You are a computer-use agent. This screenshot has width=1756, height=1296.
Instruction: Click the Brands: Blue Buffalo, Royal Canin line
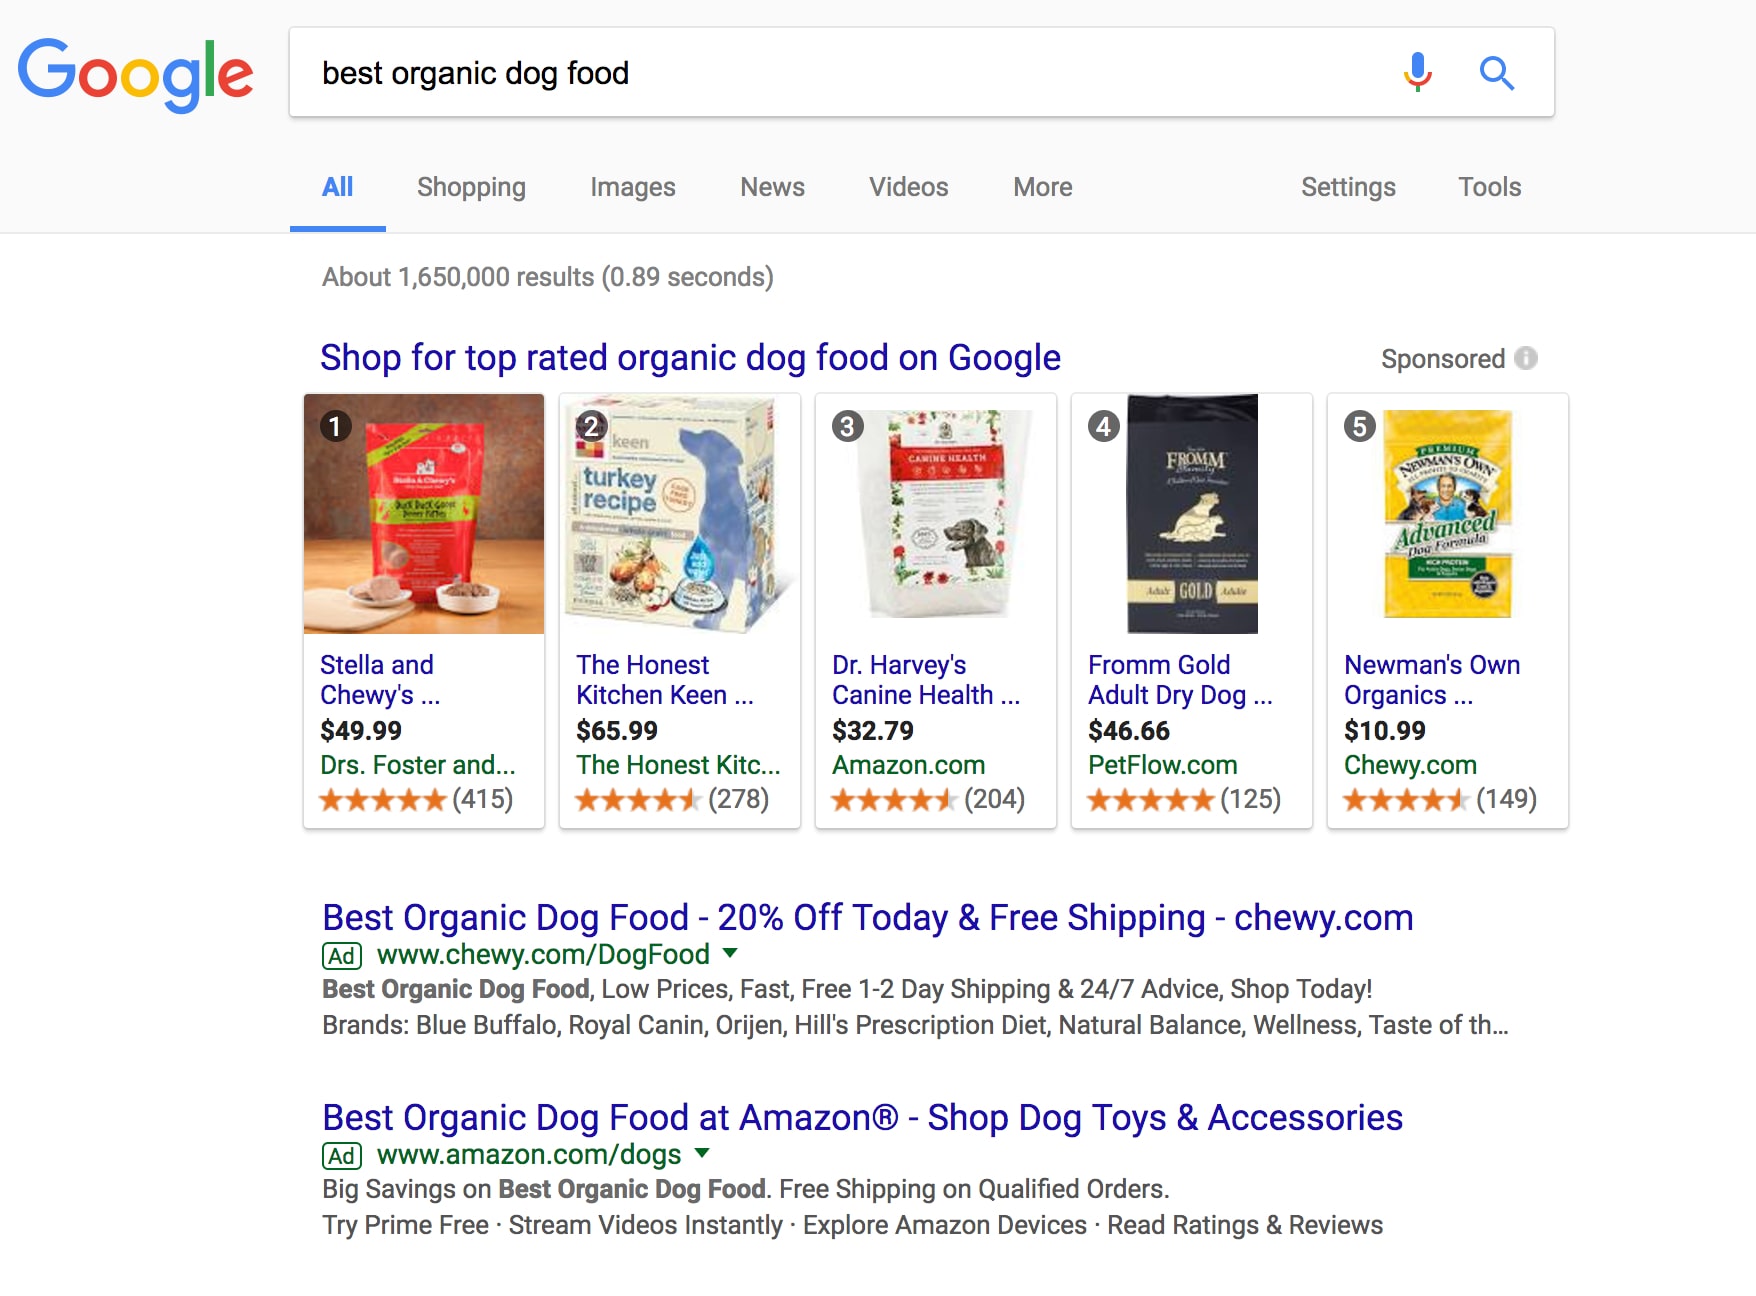coord(915,1025)
